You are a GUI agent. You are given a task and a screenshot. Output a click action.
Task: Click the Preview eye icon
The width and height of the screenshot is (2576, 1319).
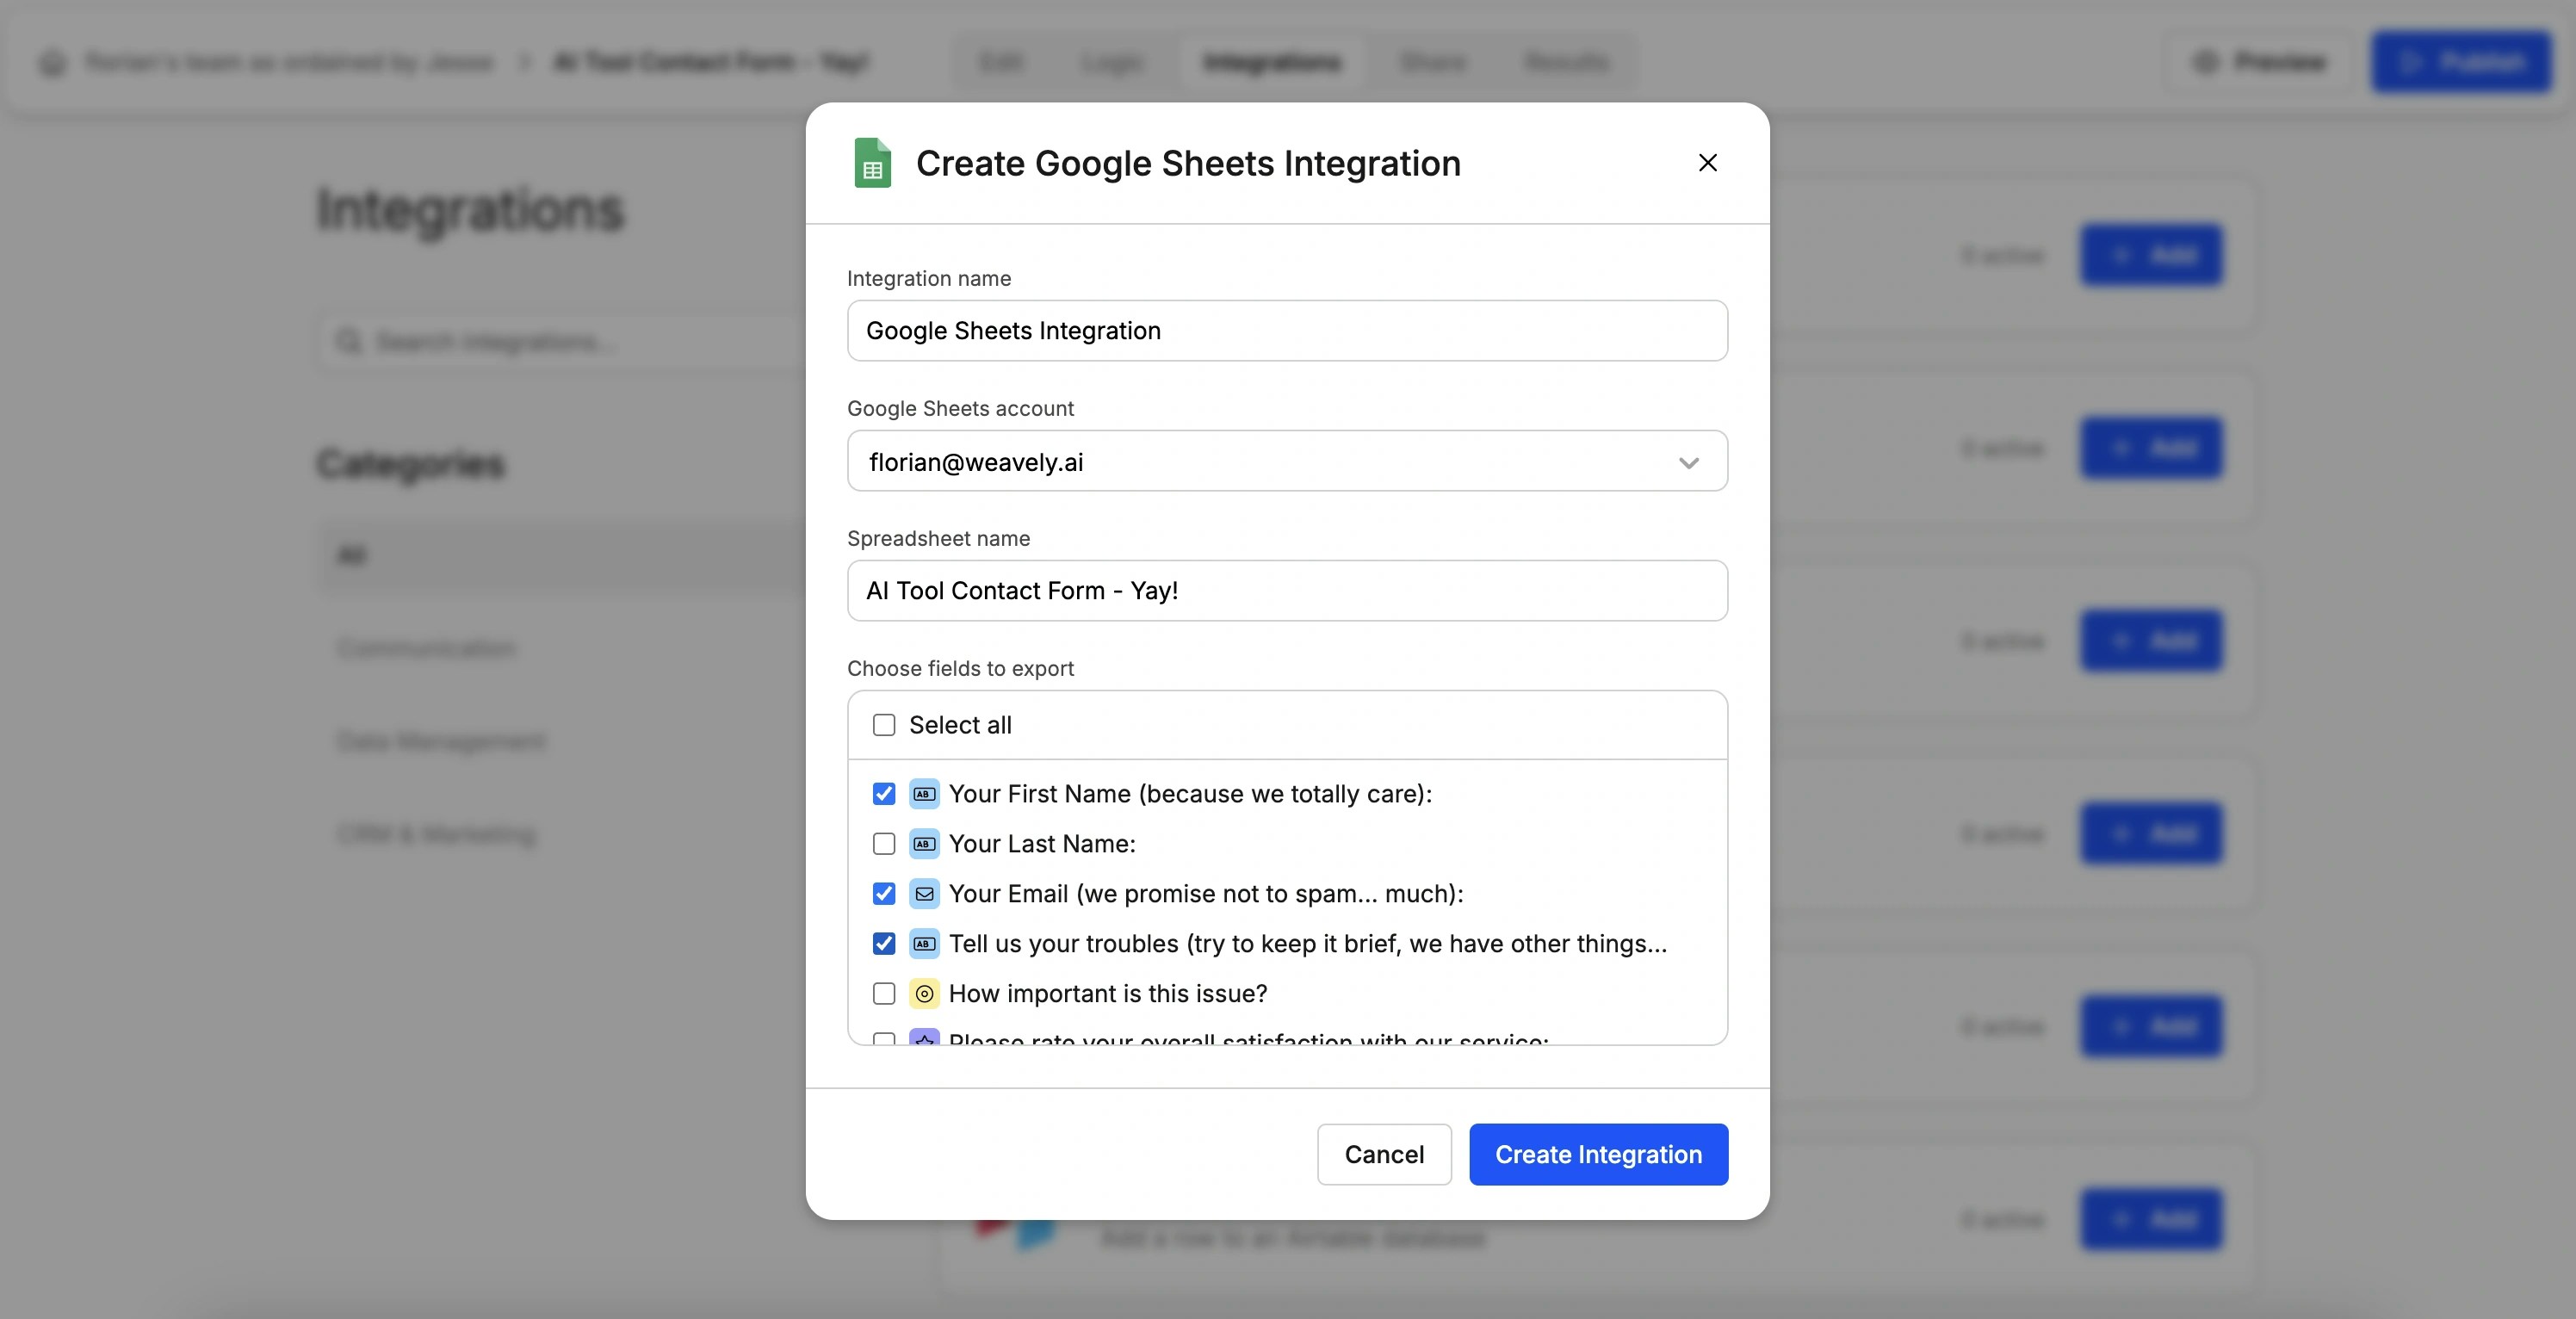(x=2207, y=61)
